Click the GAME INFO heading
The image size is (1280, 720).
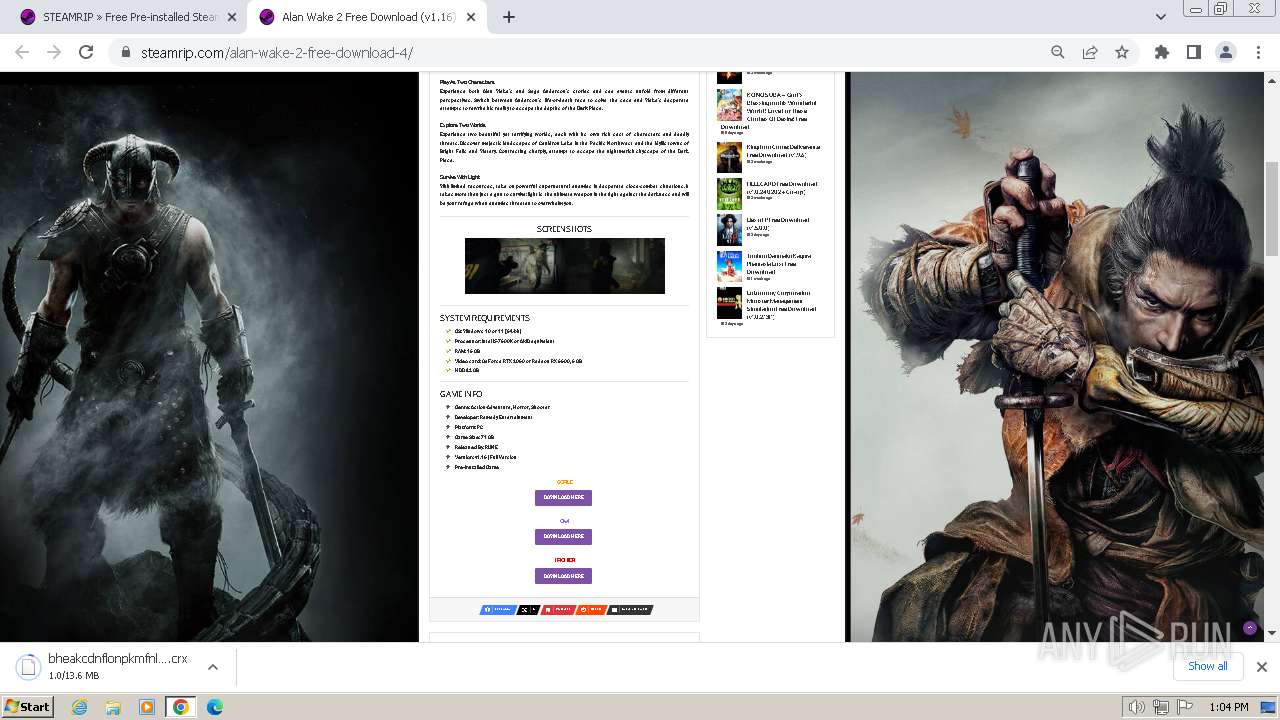(461, 394)
